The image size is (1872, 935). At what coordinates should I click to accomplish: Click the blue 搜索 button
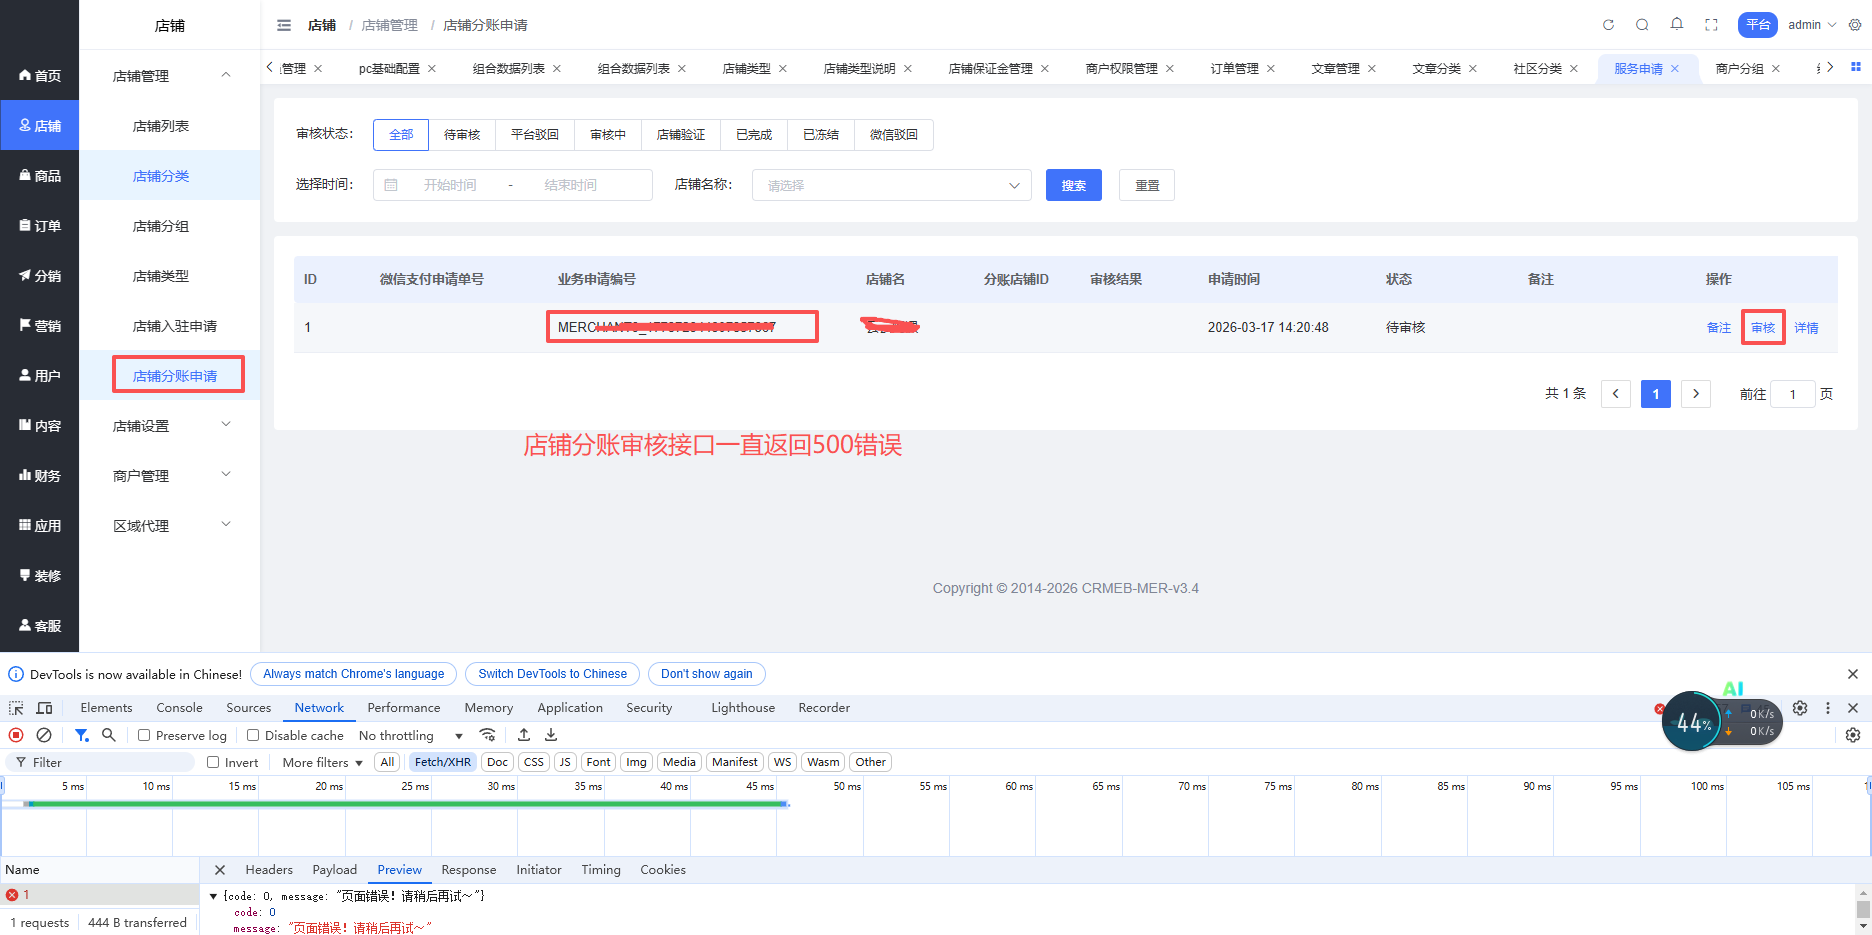pyautogui.click(x=1073, y=185)
